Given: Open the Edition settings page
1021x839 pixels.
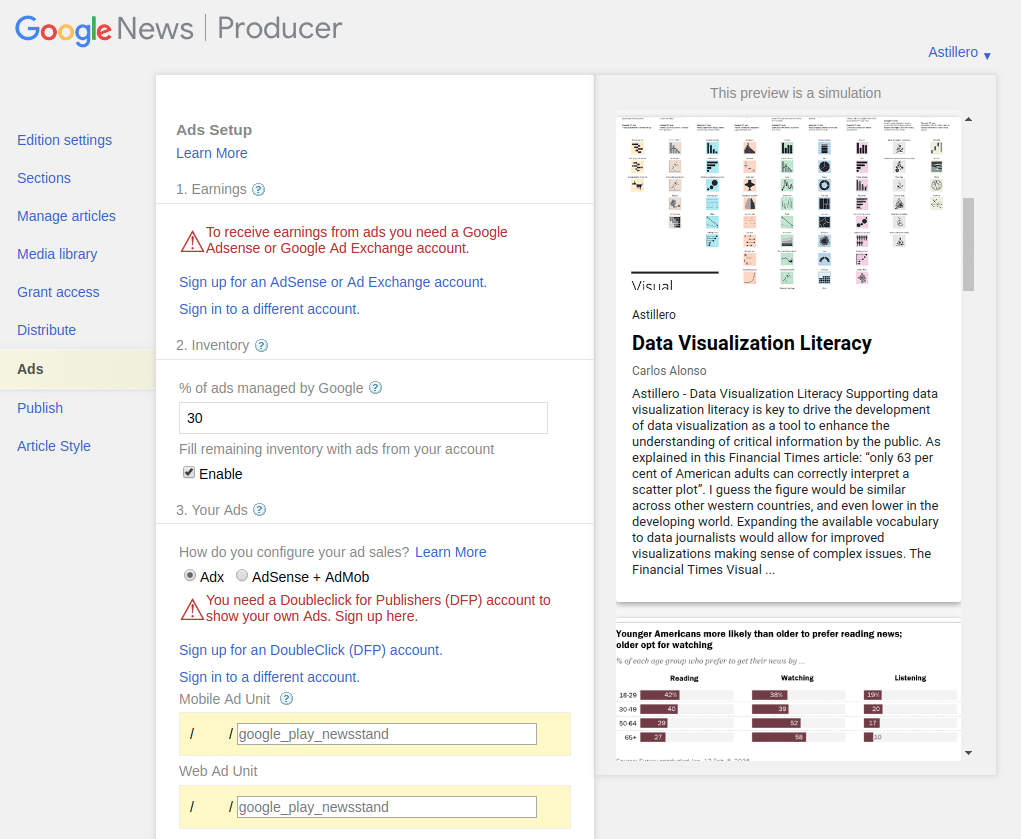Looking at the screenshot, I should (64, 140).
